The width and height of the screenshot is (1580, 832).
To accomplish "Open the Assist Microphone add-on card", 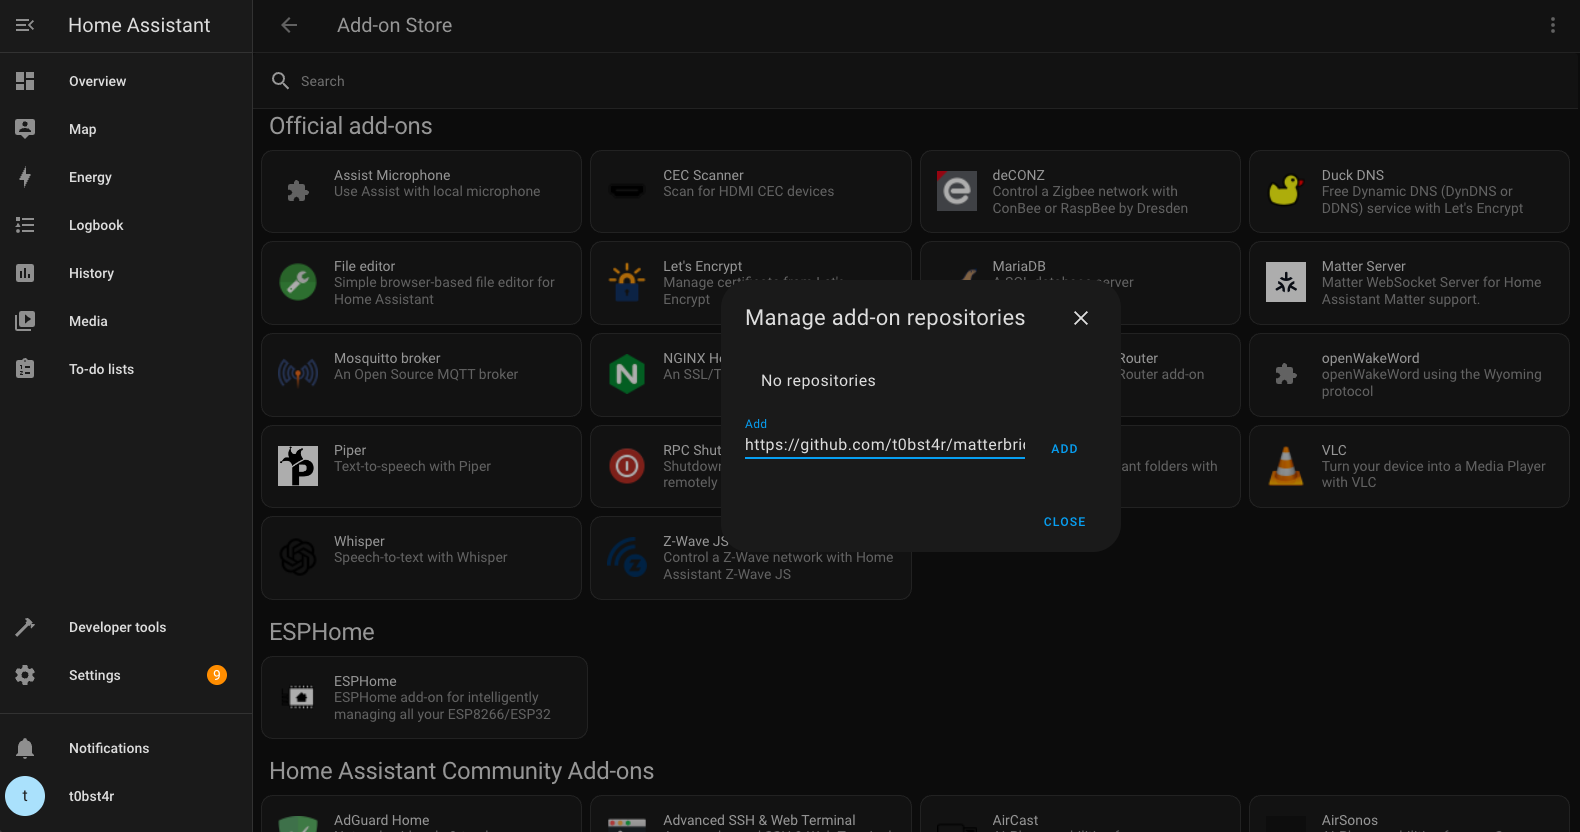I will tap(421, 191).
